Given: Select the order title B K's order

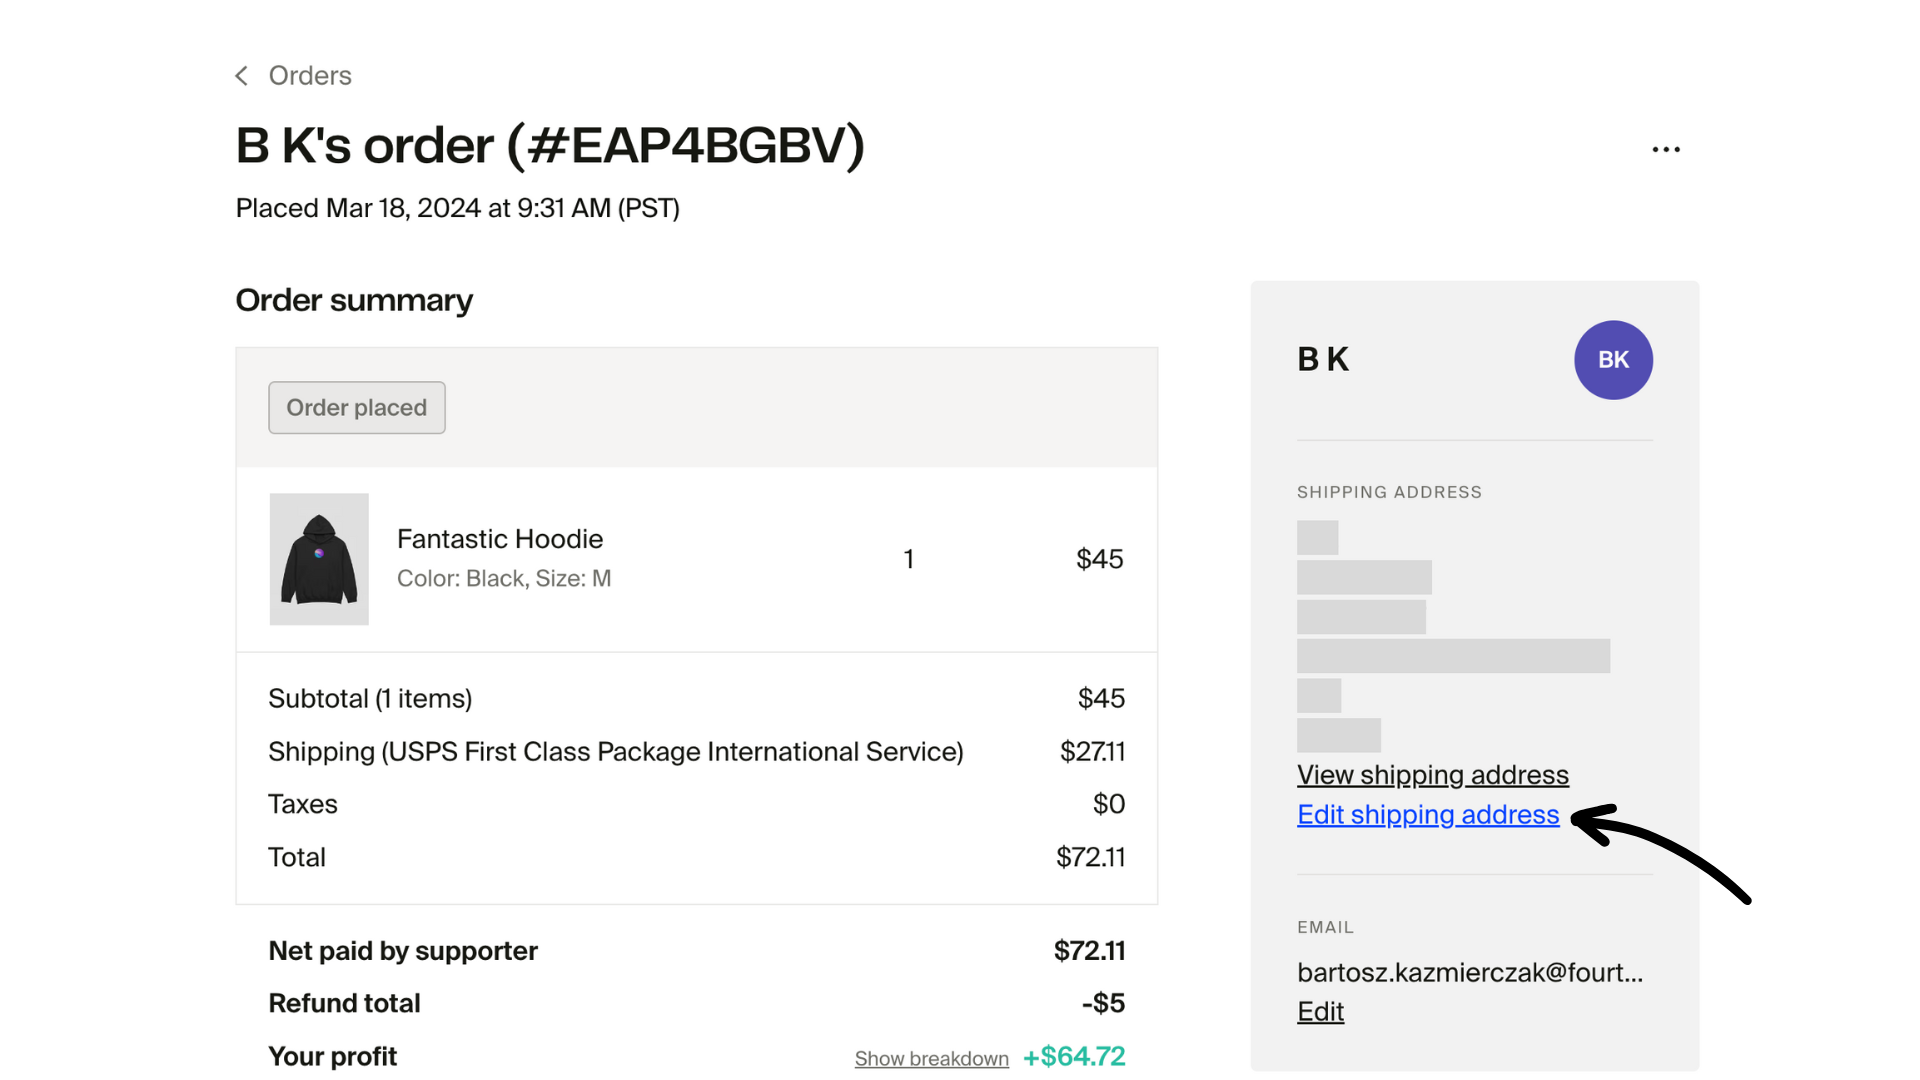Looking at the screenshot, I should [x=549, y=145].
